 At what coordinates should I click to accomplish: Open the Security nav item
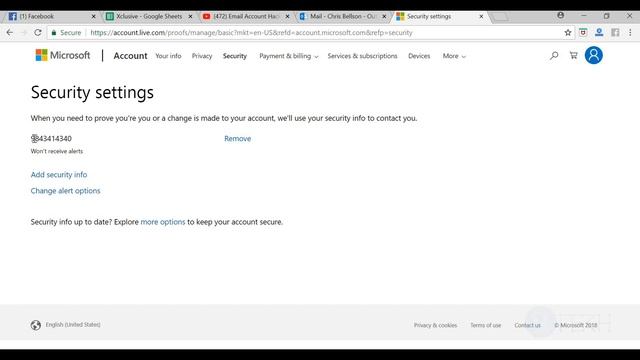point(235,56)
